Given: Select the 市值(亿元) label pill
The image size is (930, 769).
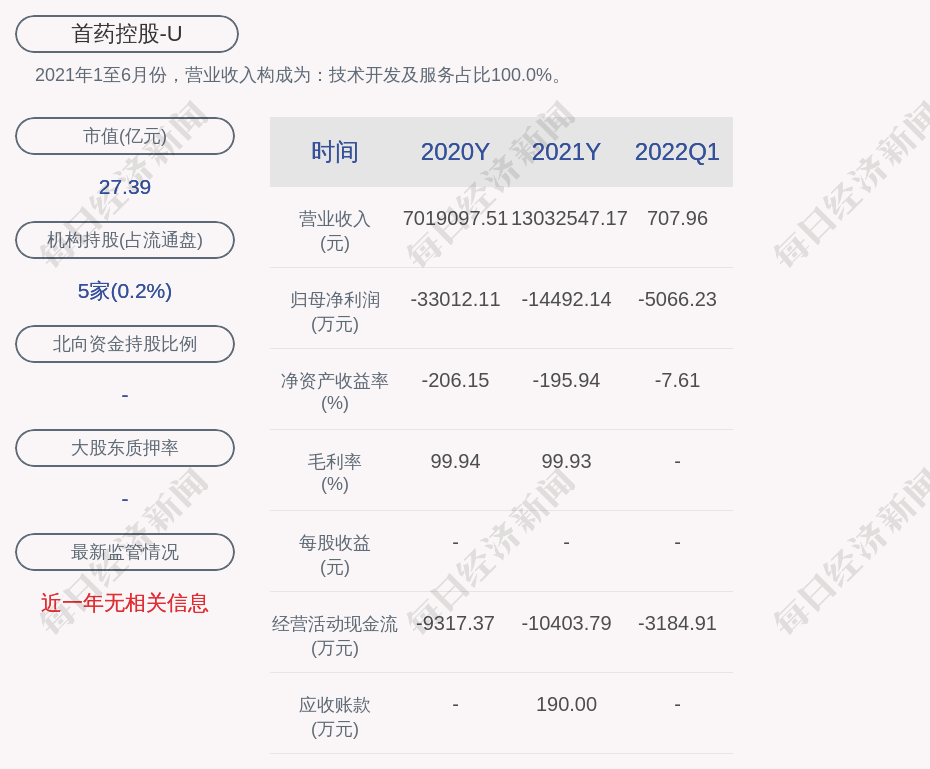Looking at the screenshot, I should tap(125, 136).
